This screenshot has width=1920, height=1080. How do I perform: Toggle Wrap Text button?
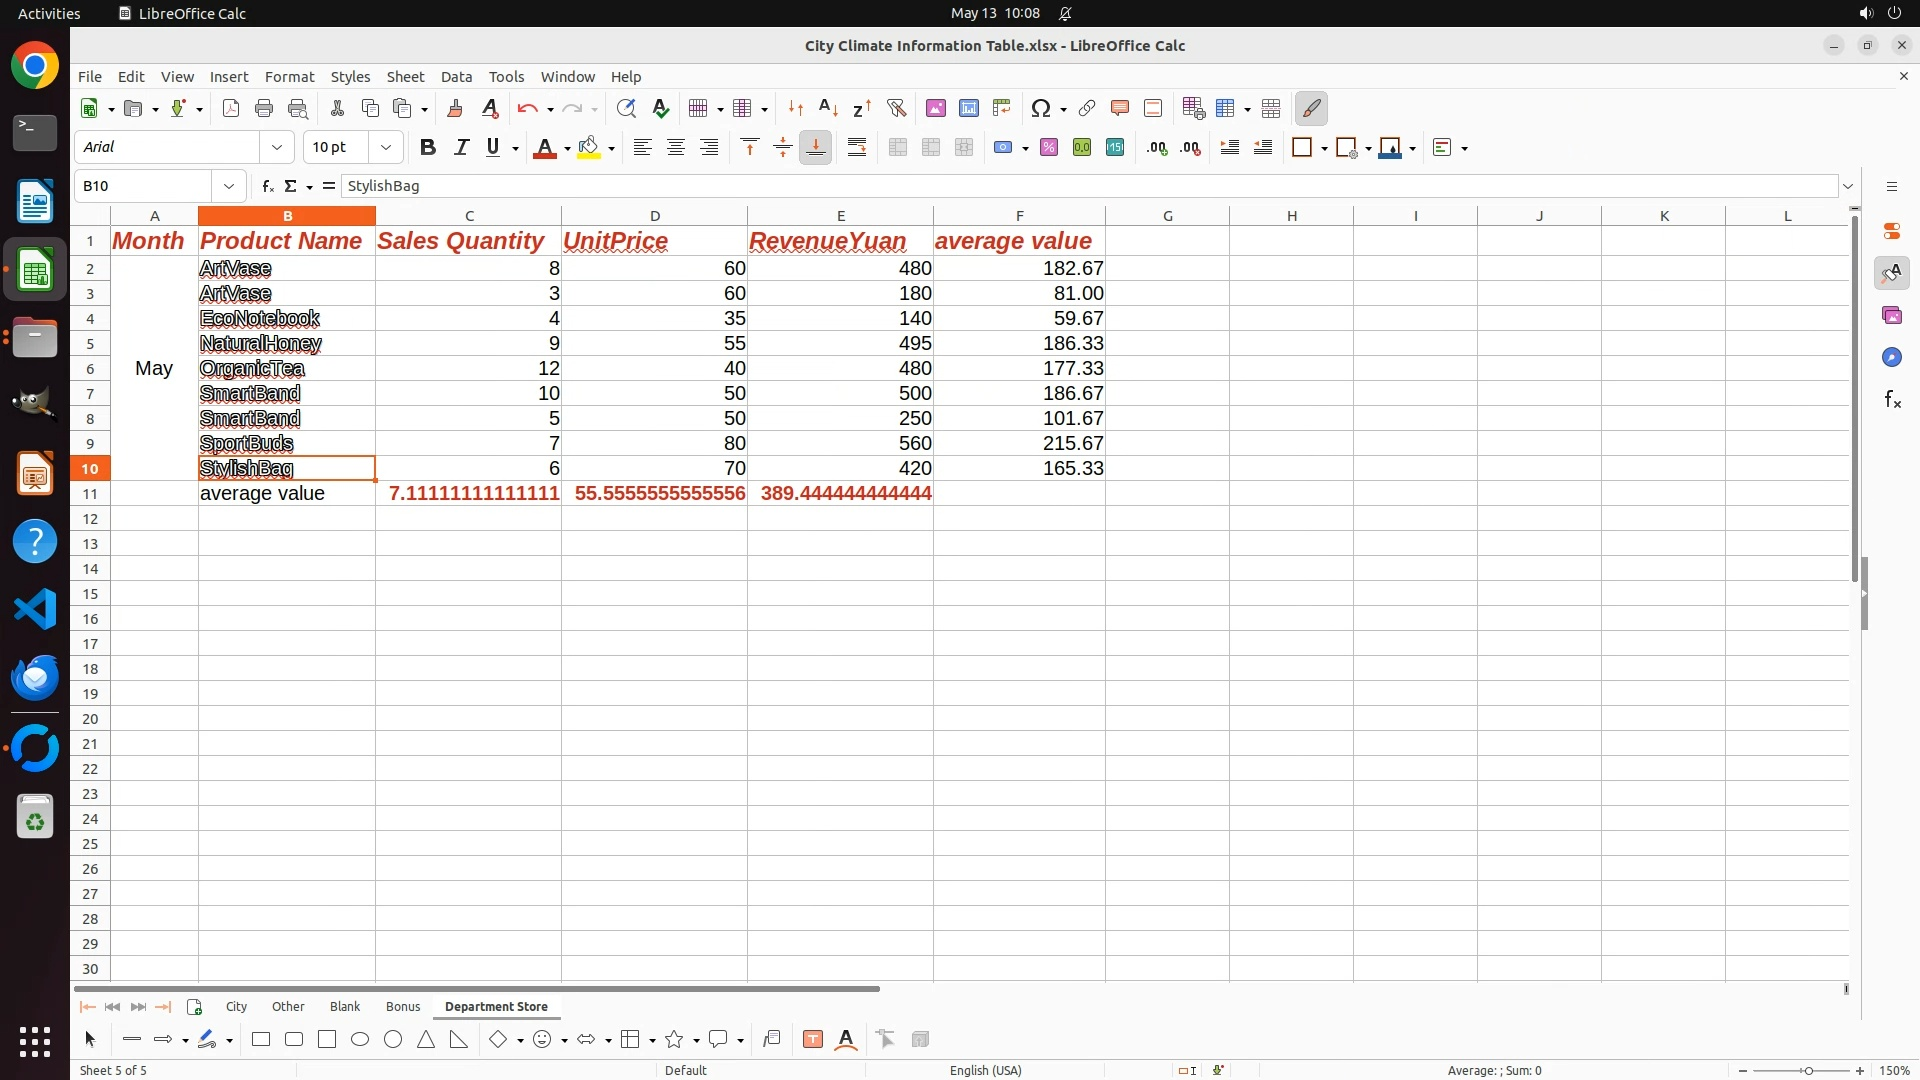857,147
